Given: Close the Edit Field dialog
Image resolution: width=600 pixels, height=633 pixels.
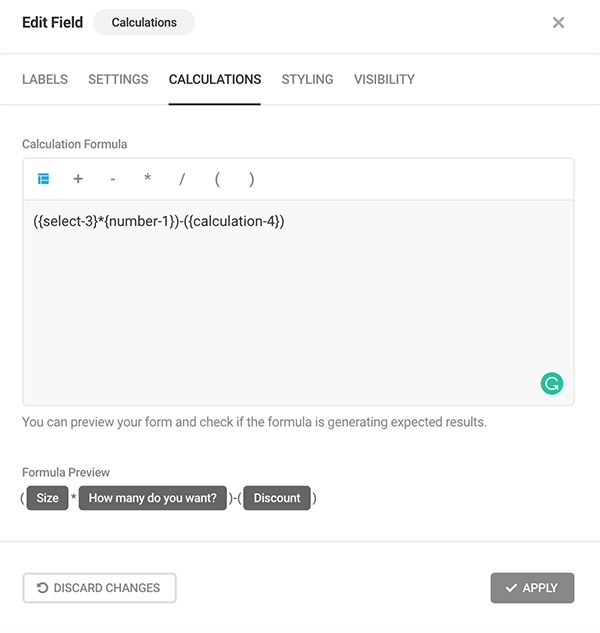Looking at the screenshot, I should [x=558, y=22].
